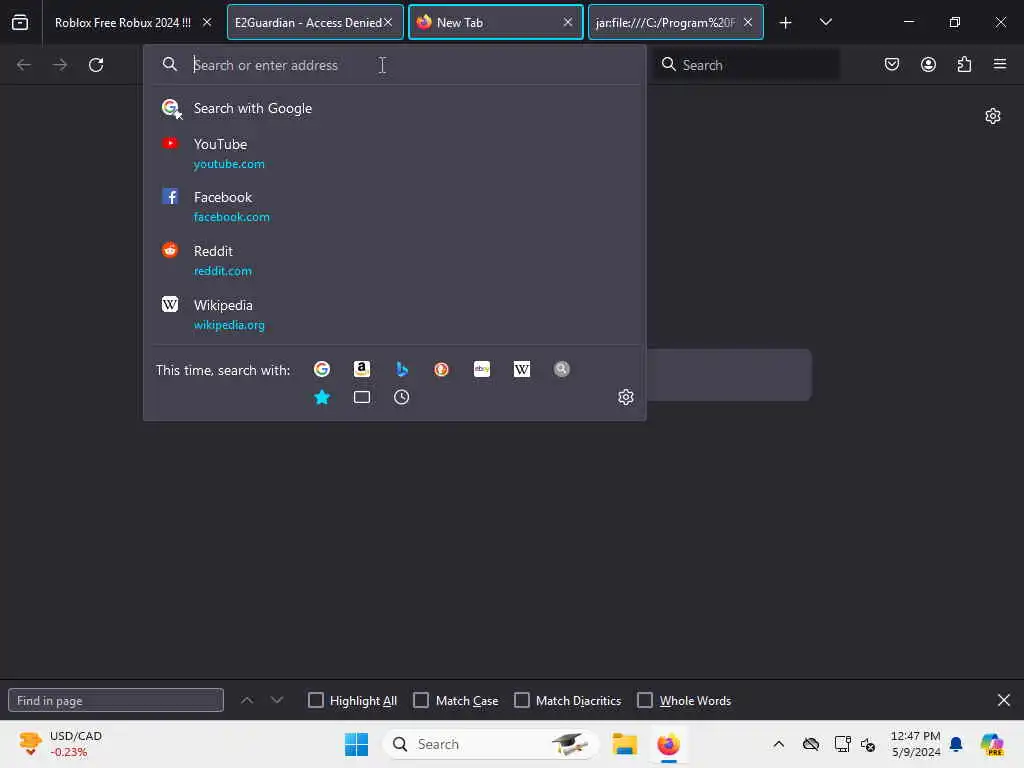Open File Explorer from taskbar
The image size is (1024, 768).
(624, 744)
